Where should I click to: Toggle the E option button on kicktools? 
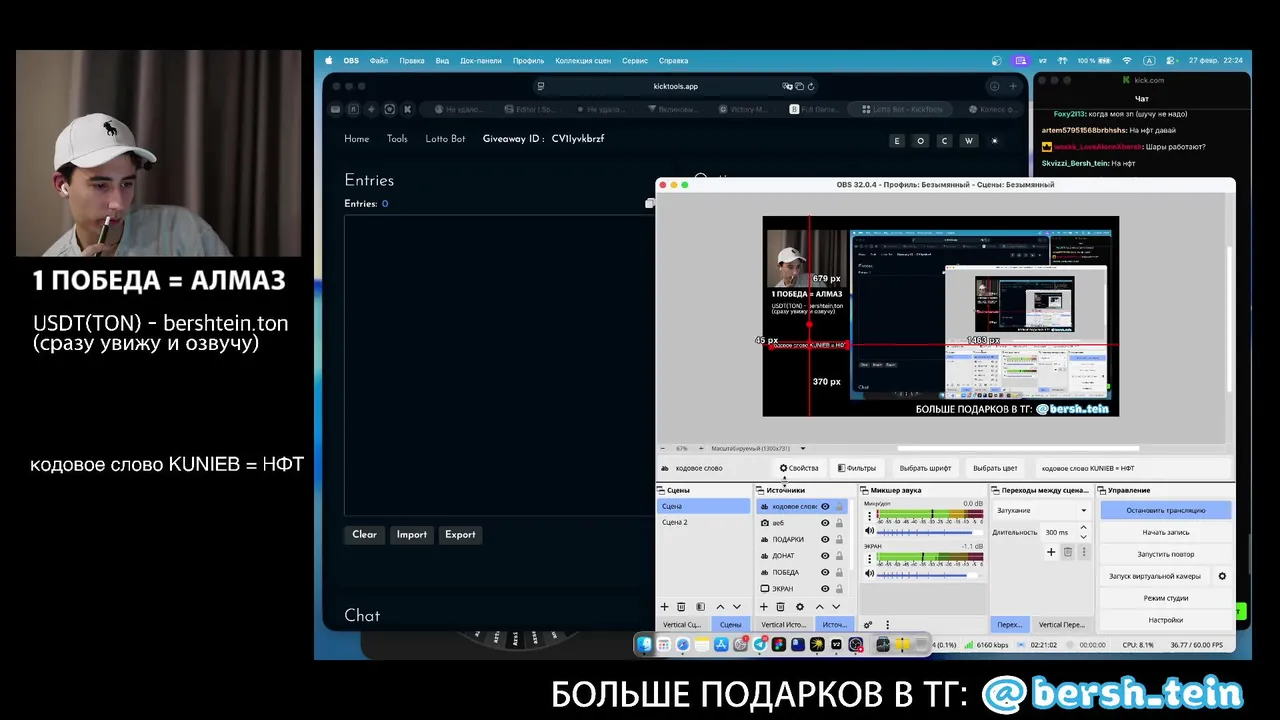point(897,141)
